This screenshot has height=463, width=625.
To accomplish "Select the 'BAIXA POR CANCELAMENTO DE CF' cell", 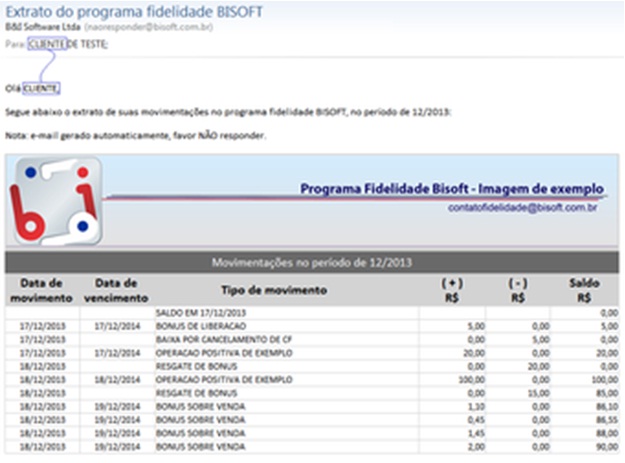I will [x=224, y=339].
